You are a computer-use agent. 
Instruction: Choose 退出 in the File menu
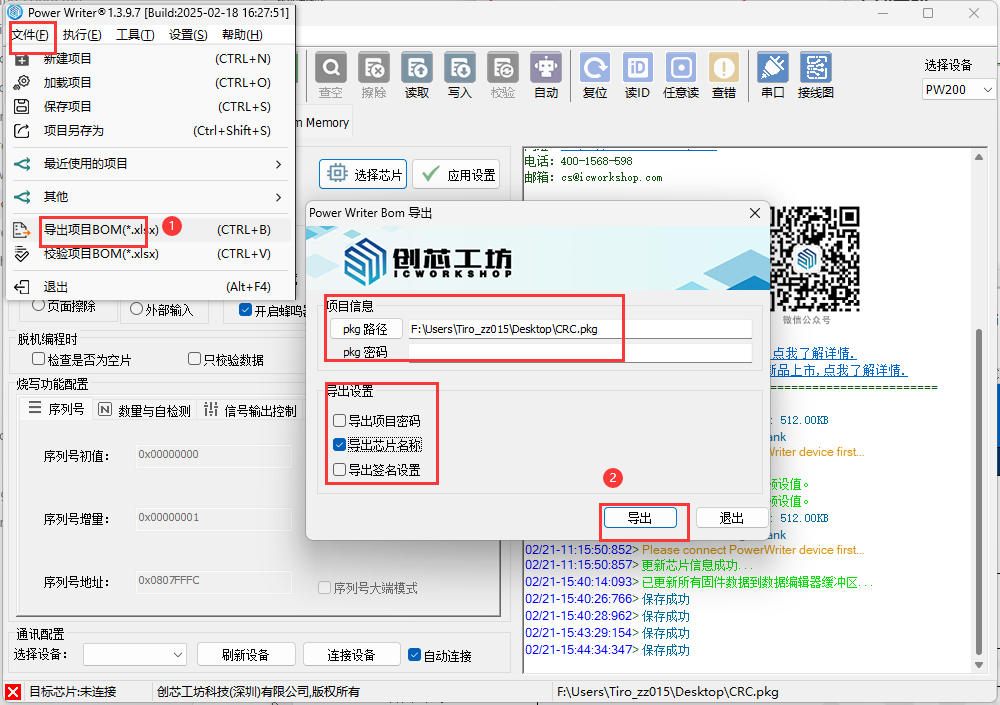pos(151,286)
